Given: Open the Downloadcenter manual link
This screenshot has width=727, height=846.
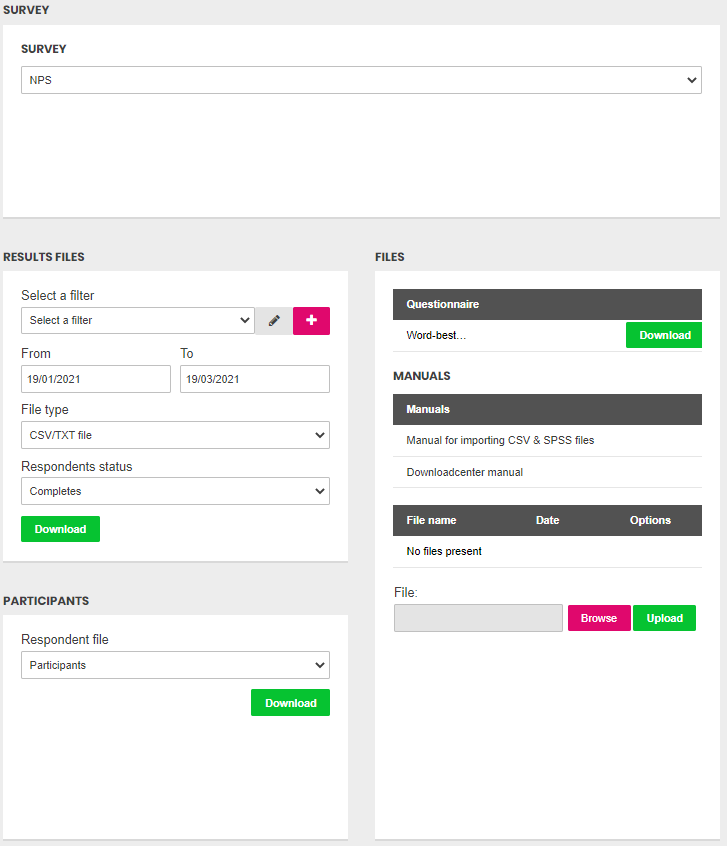Looking at the screenshot, I should pos(465,472).
